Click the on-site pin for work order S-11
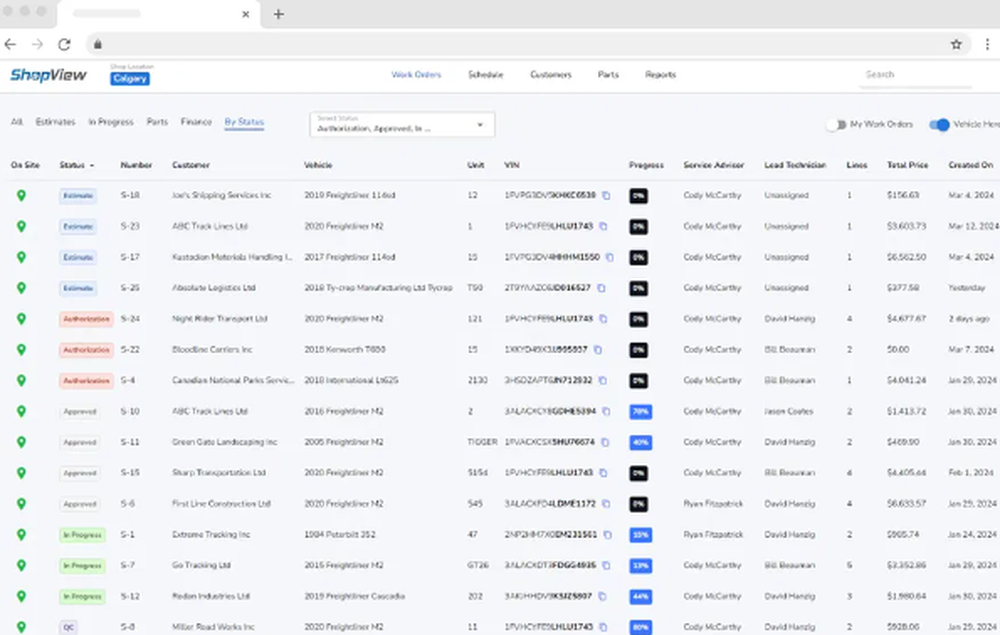1000x635 pixels. [21, 442]
